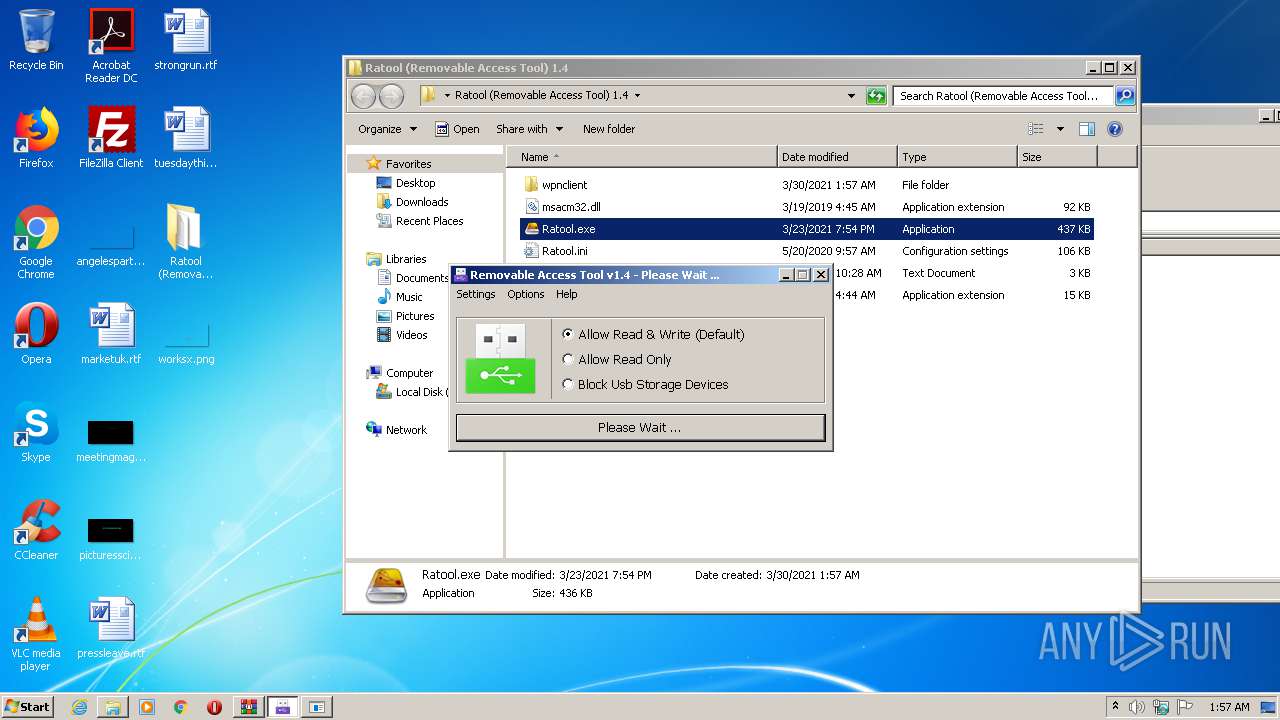
Task: Click the Recycle Bin desktop icon
Action: click(x=36, y=41)
